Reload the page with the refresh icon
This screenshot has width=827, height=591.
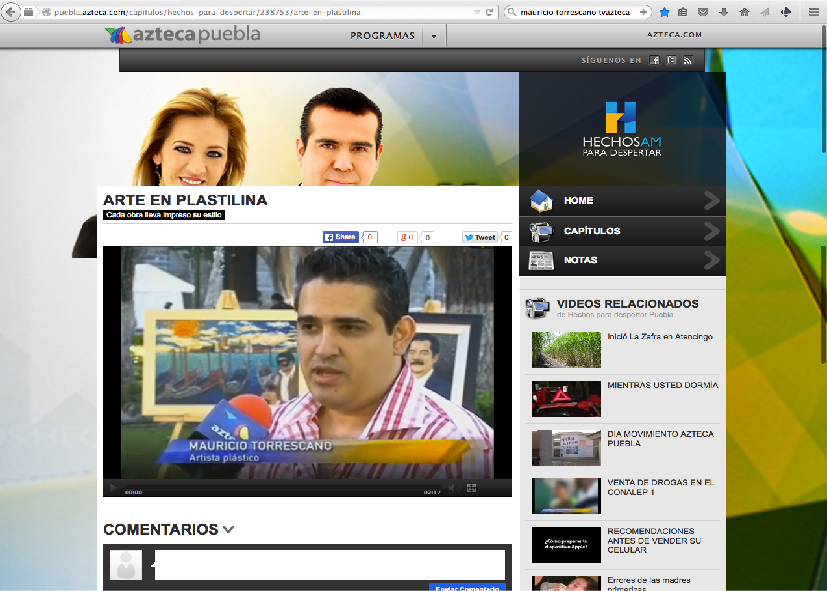[489, 12]
